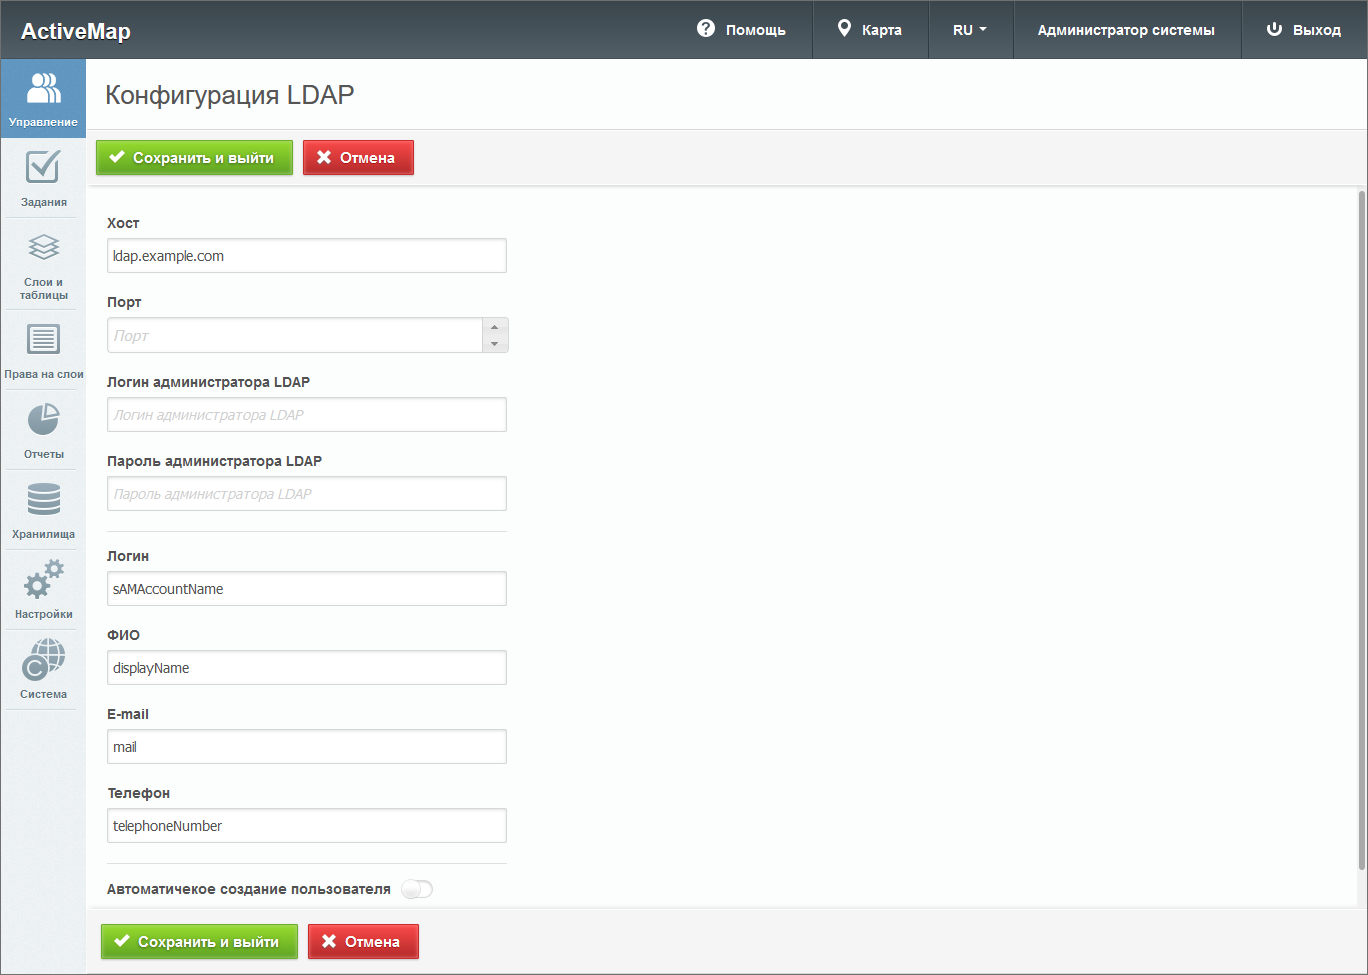Image resolution: width=1368 pixels, height=975 pixels.
Task: Expand the RU language dropdown
Action: tap(969, 30)
